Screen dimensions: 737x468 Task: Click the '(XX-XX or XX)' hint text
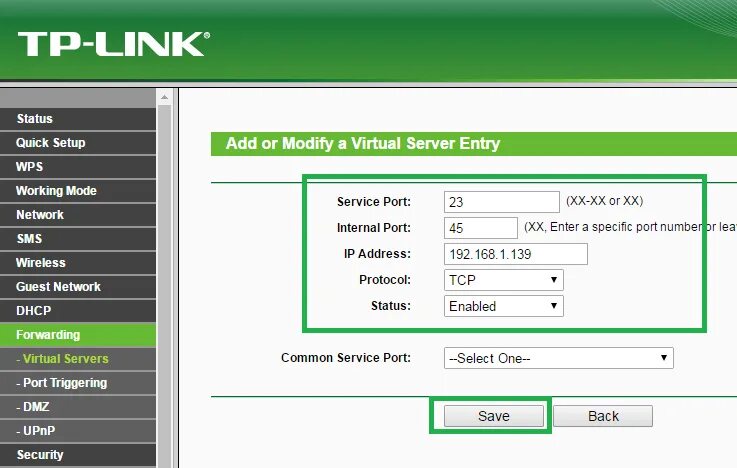pyautogui.click(x=604, y=201)
